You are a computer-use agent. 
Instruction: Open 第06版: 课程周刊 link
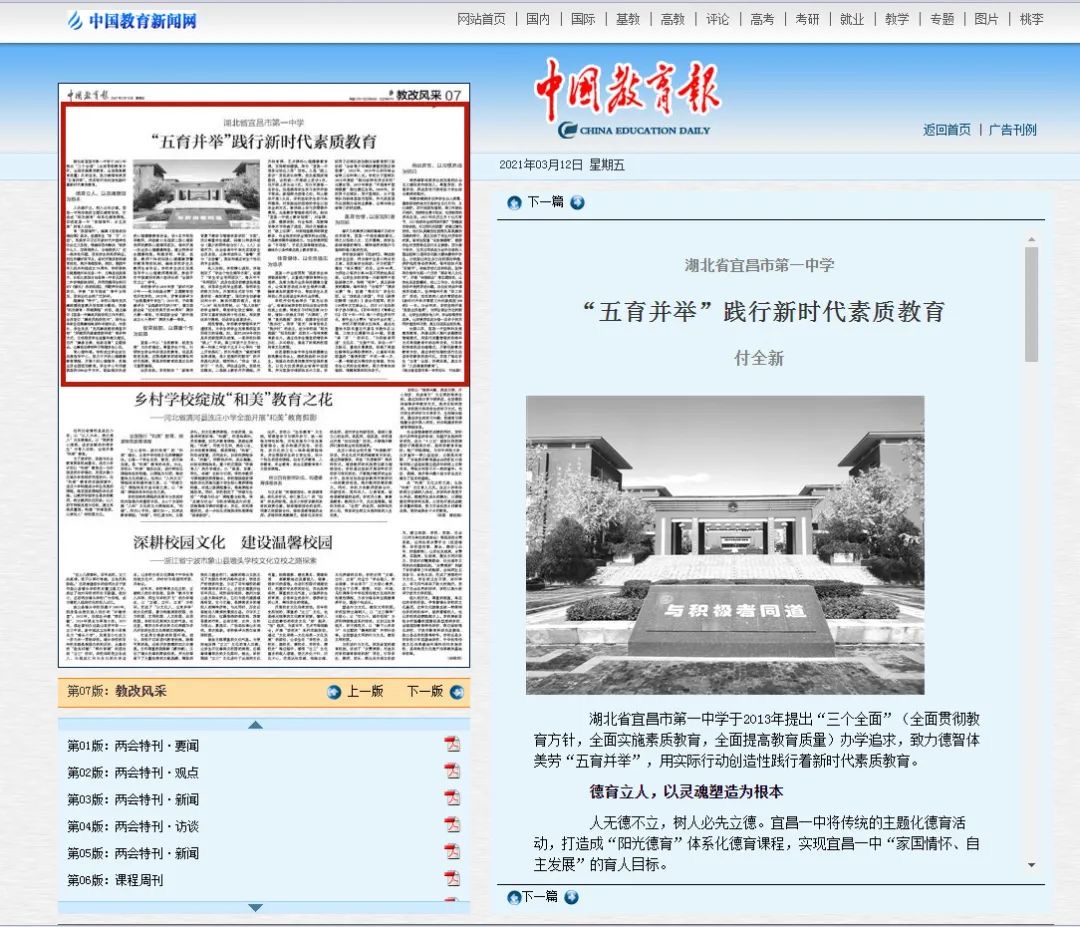pos(115,880)
